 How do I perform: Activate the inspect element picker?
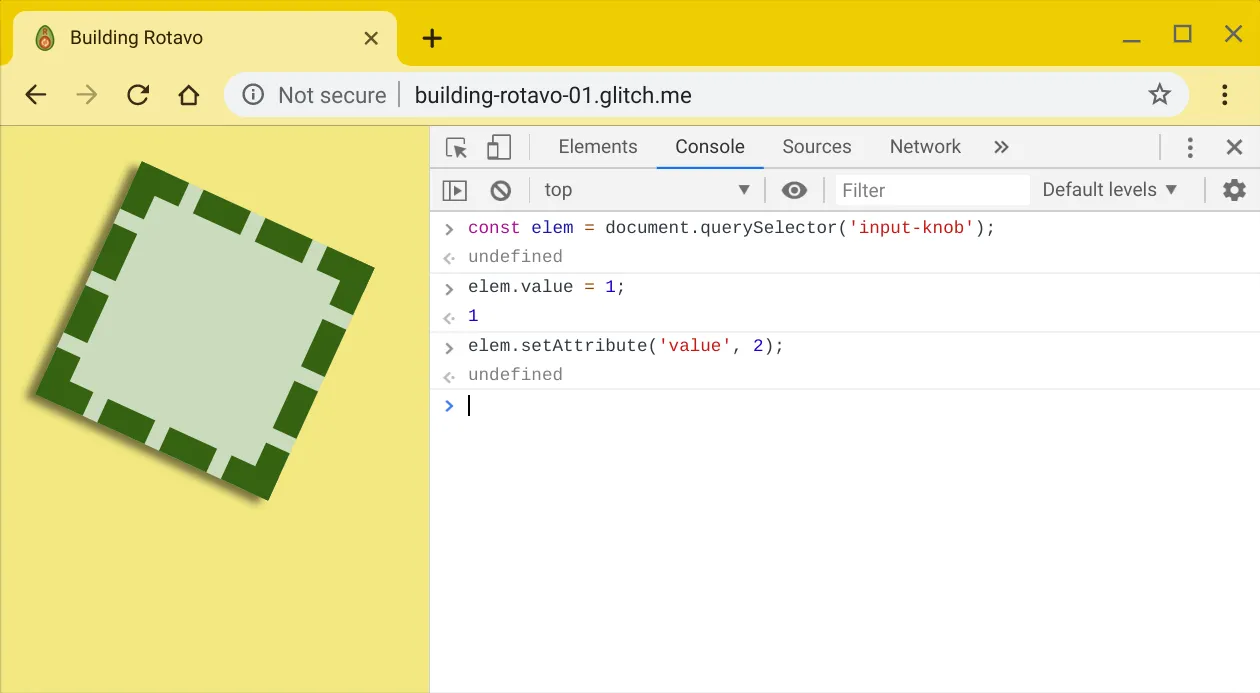point(456,146)
